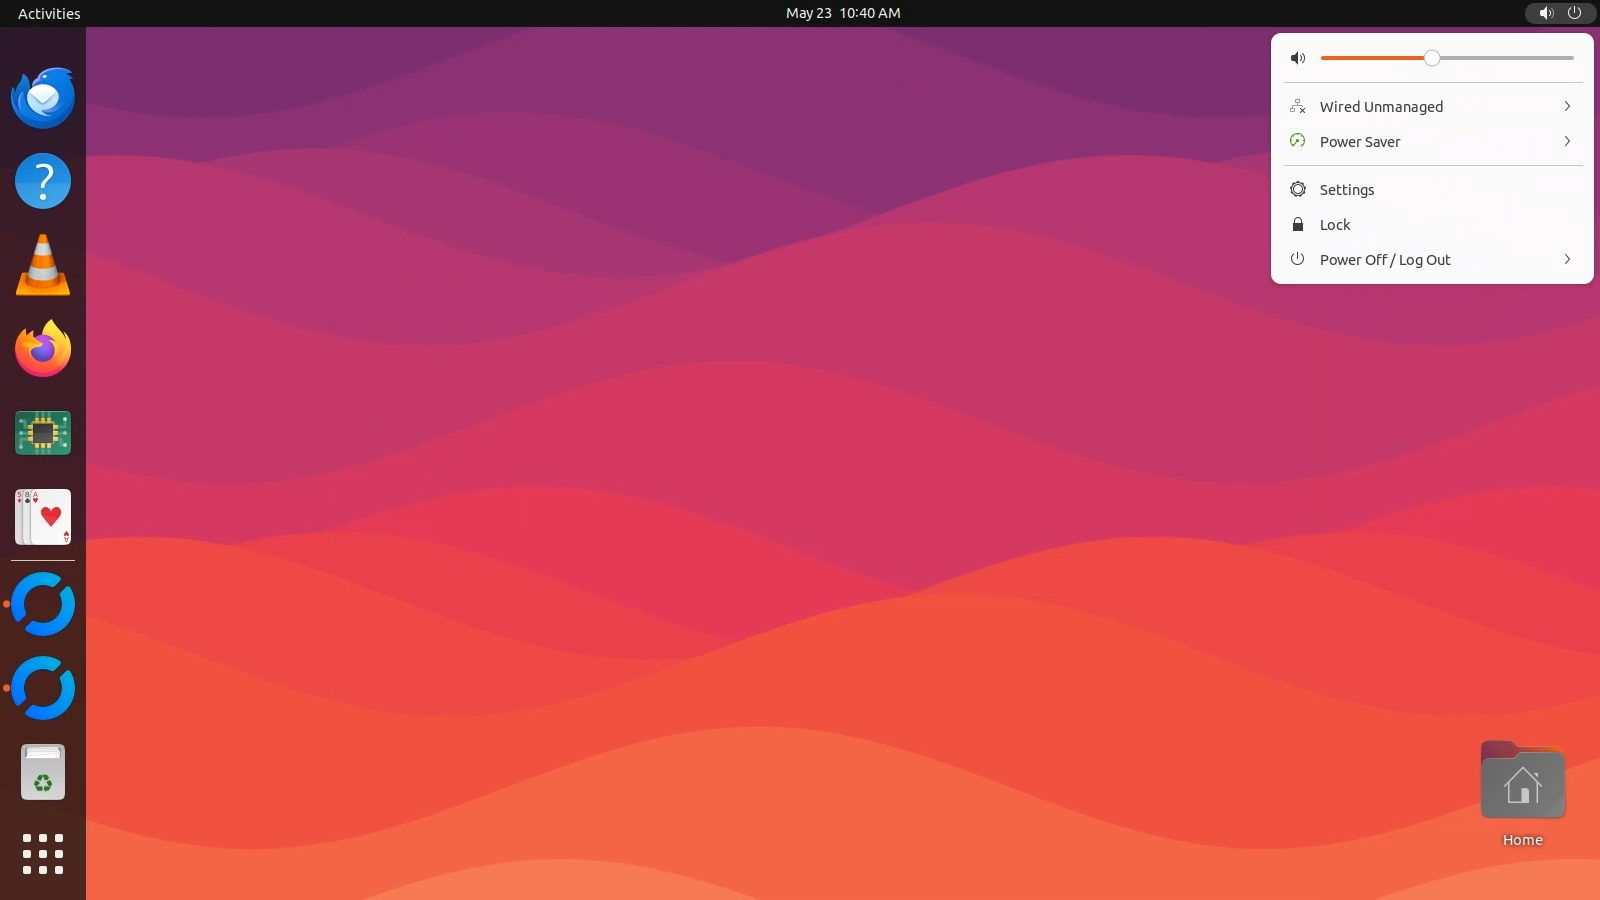
Task: Open the CPU chip hardware app
Action: [43, 433]
